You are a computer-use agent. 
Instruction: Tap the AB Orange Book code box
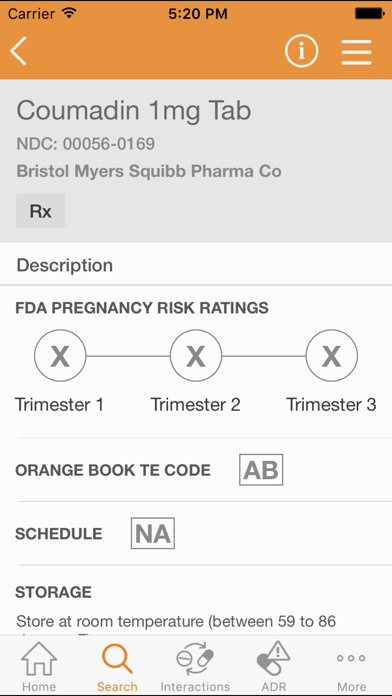pos(261,470)
